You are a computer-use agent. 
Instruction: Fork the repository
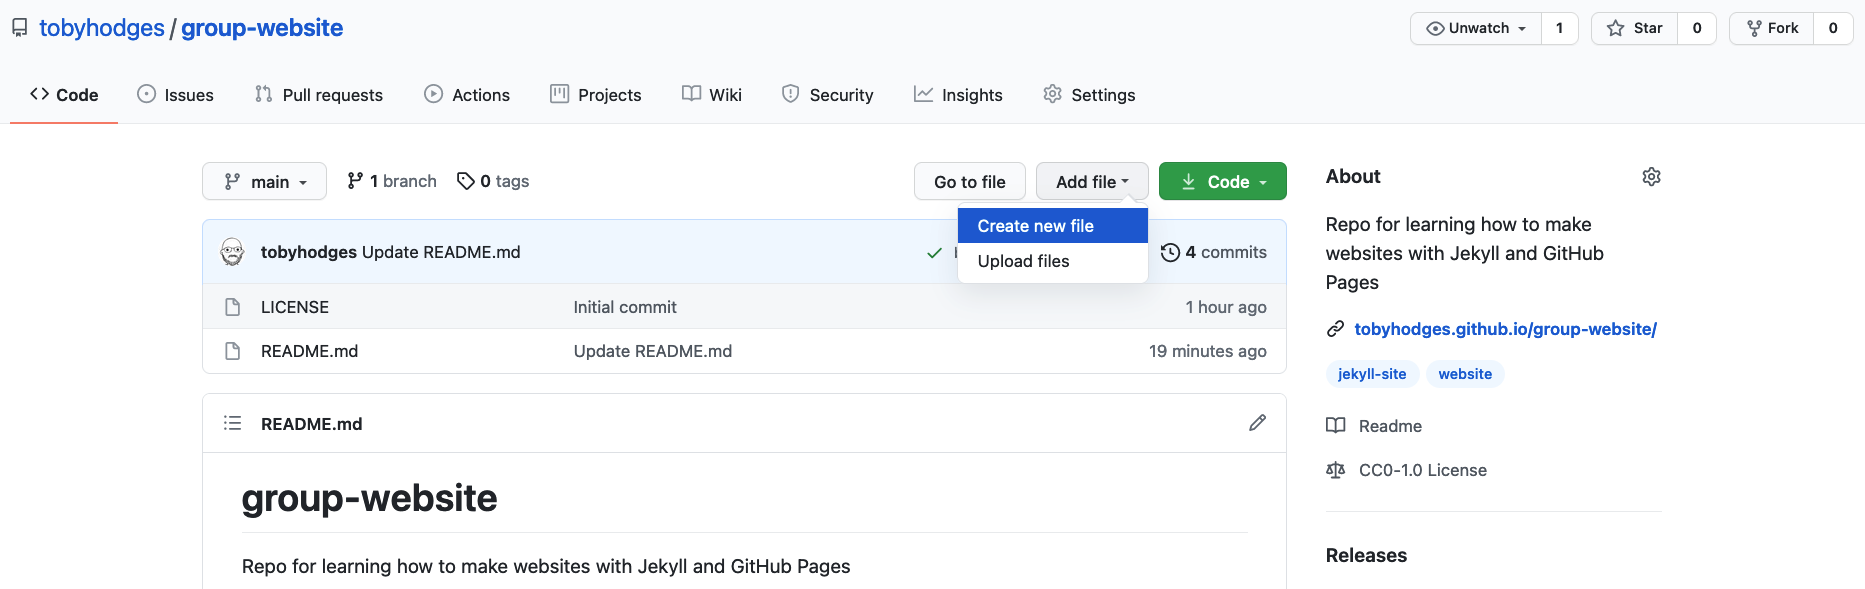[1772, 28]
